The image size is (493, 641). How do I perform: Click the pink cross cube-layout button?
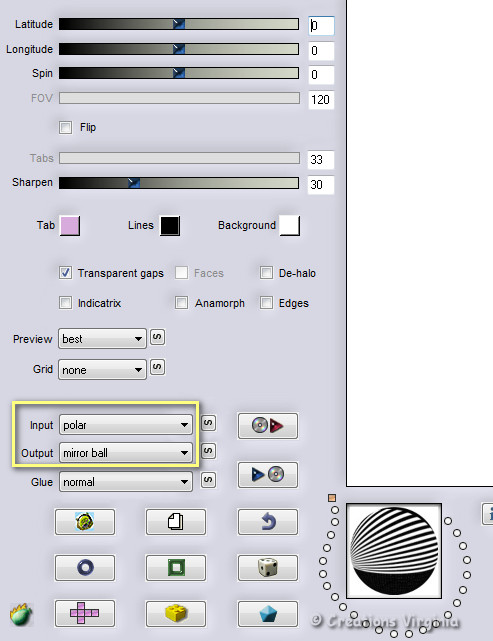[x=85, y=613]
